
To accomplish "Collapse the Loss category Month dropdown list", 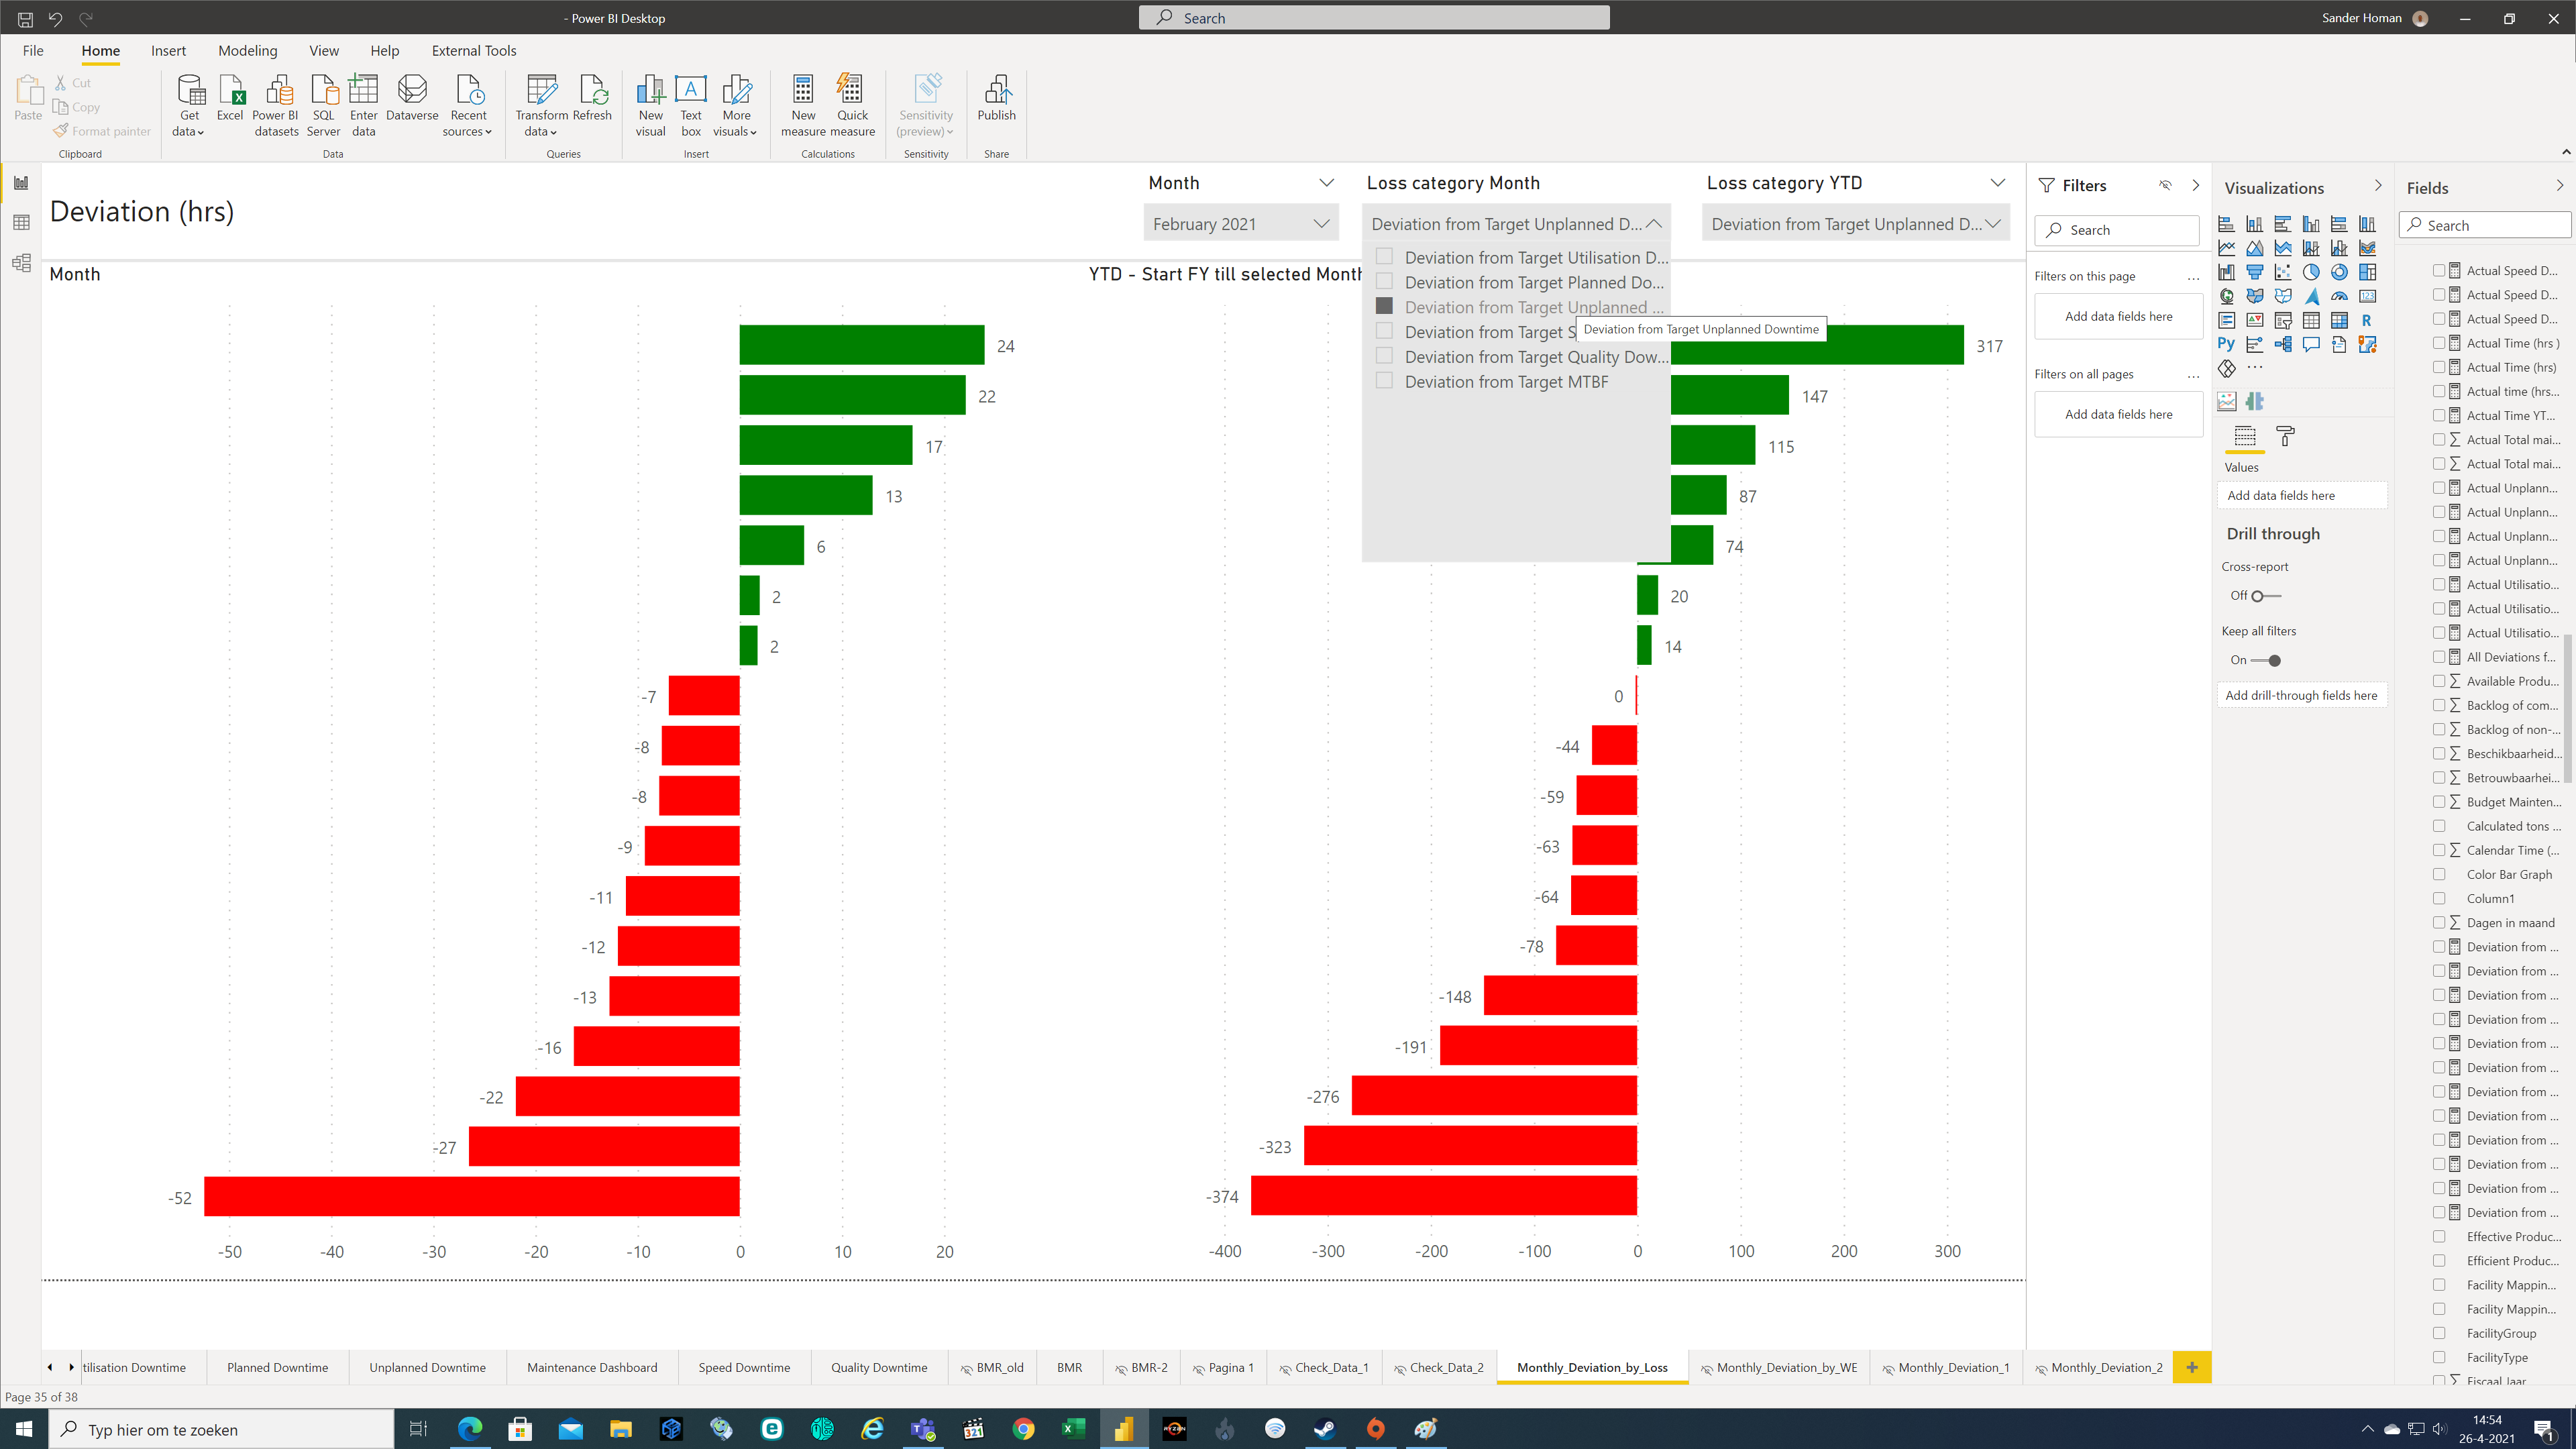I will pos(1654,224).
